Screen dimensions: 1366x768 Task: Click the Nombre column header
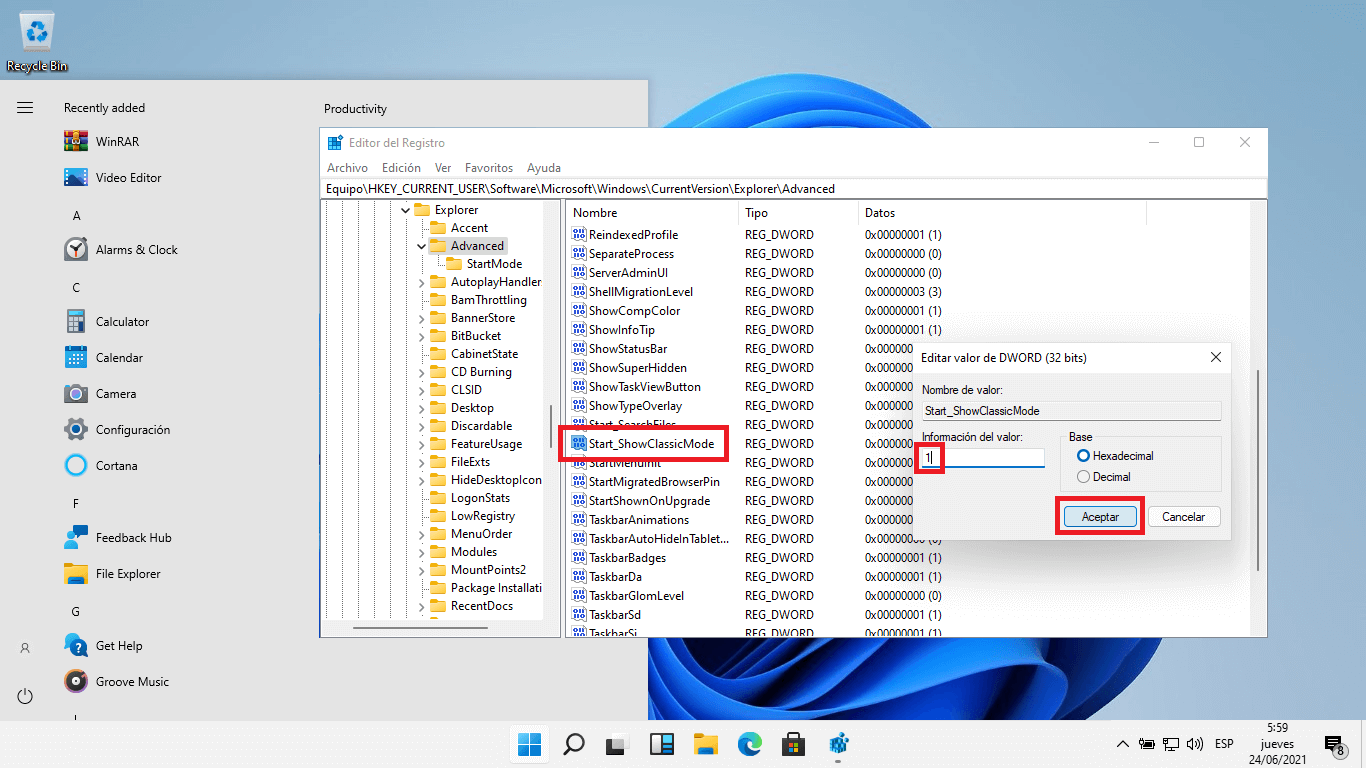pyautogui.click(x=653, y=213)
